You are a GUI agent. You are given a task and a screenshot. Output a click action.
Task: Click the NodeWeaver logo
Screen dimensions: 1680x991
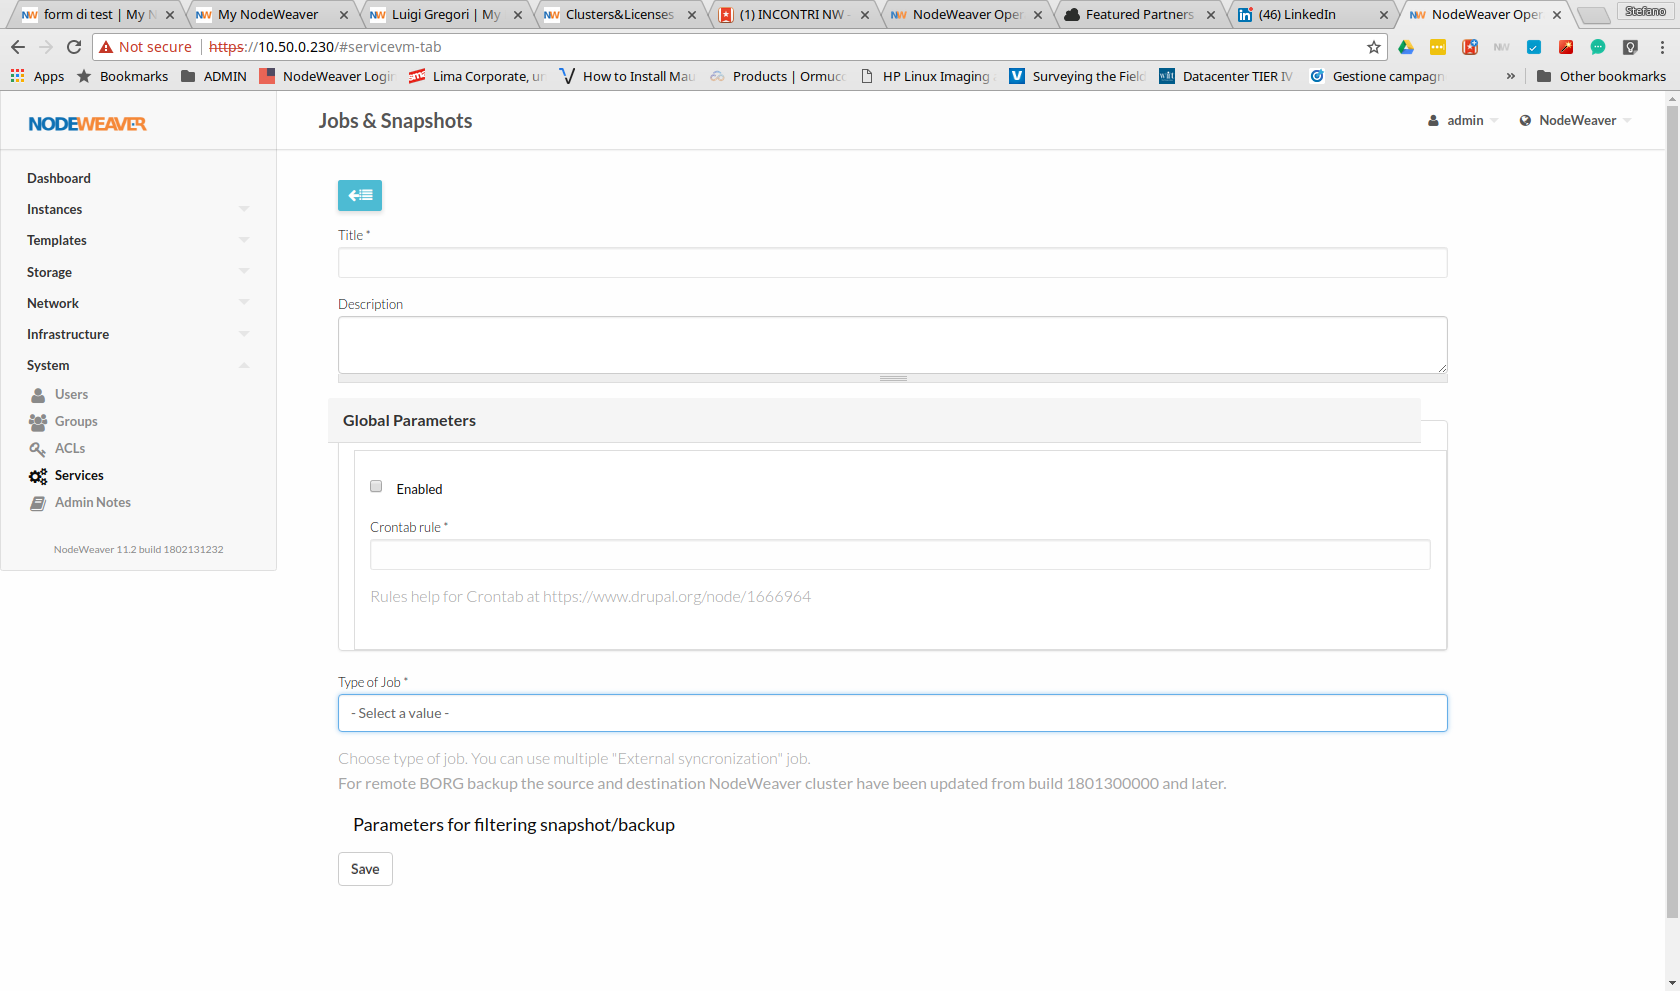pyautogui.click(x=88, y=124)
